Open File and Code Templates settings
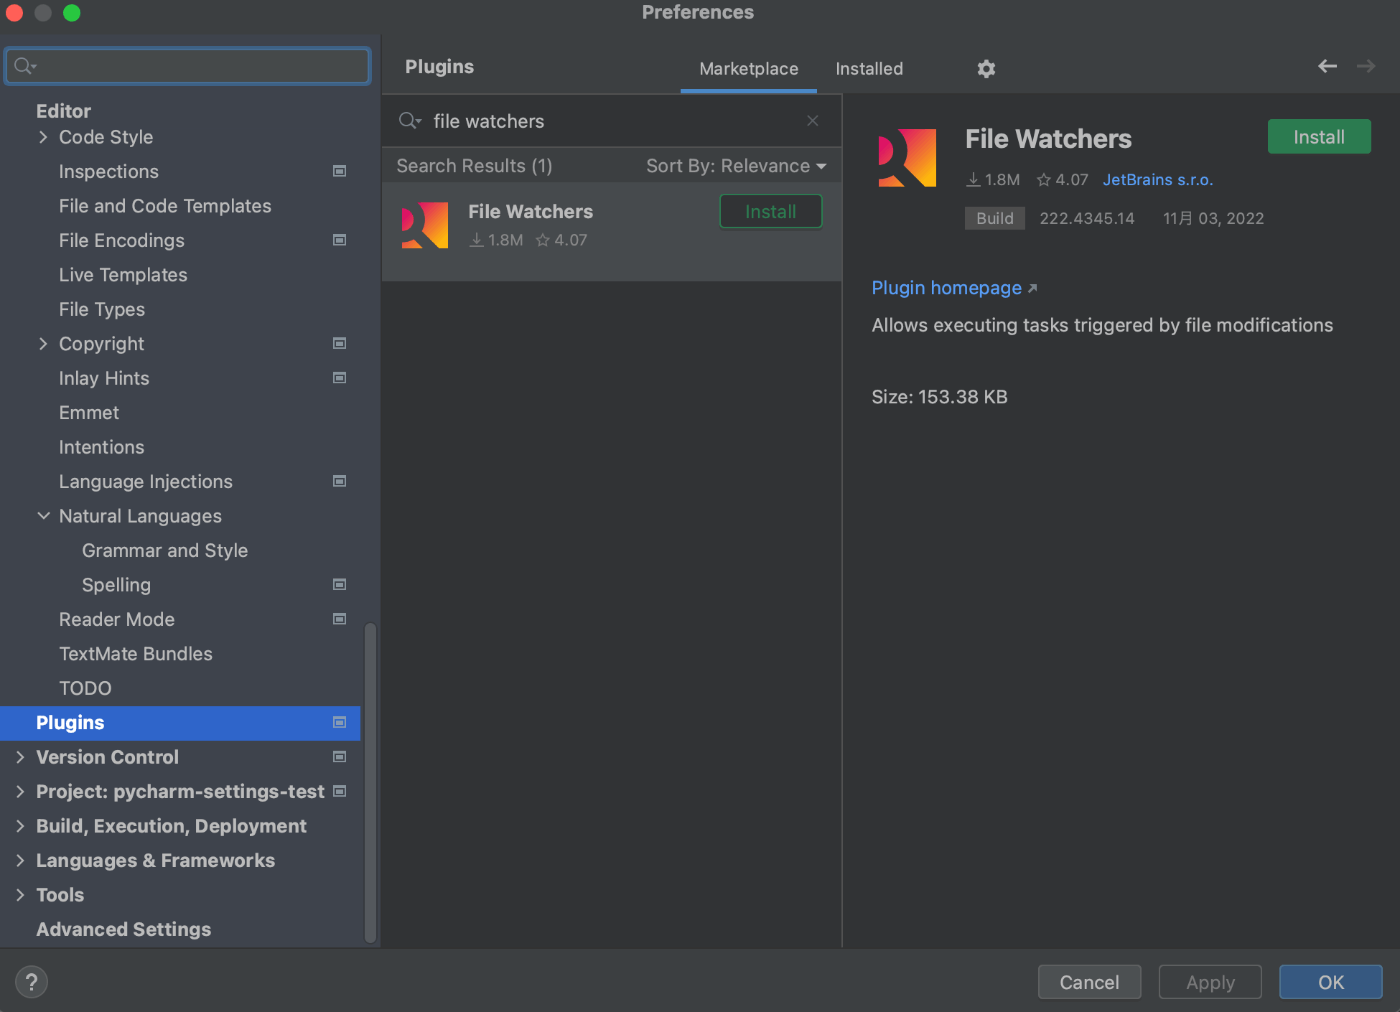Screen dimensions: 1400x1012 click(x=165, y=206)
